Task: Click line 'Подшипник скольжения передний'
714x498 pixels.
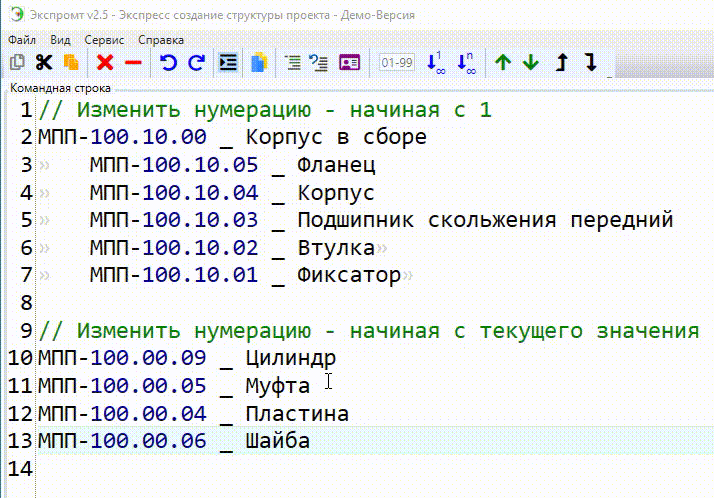Action: 382,220
